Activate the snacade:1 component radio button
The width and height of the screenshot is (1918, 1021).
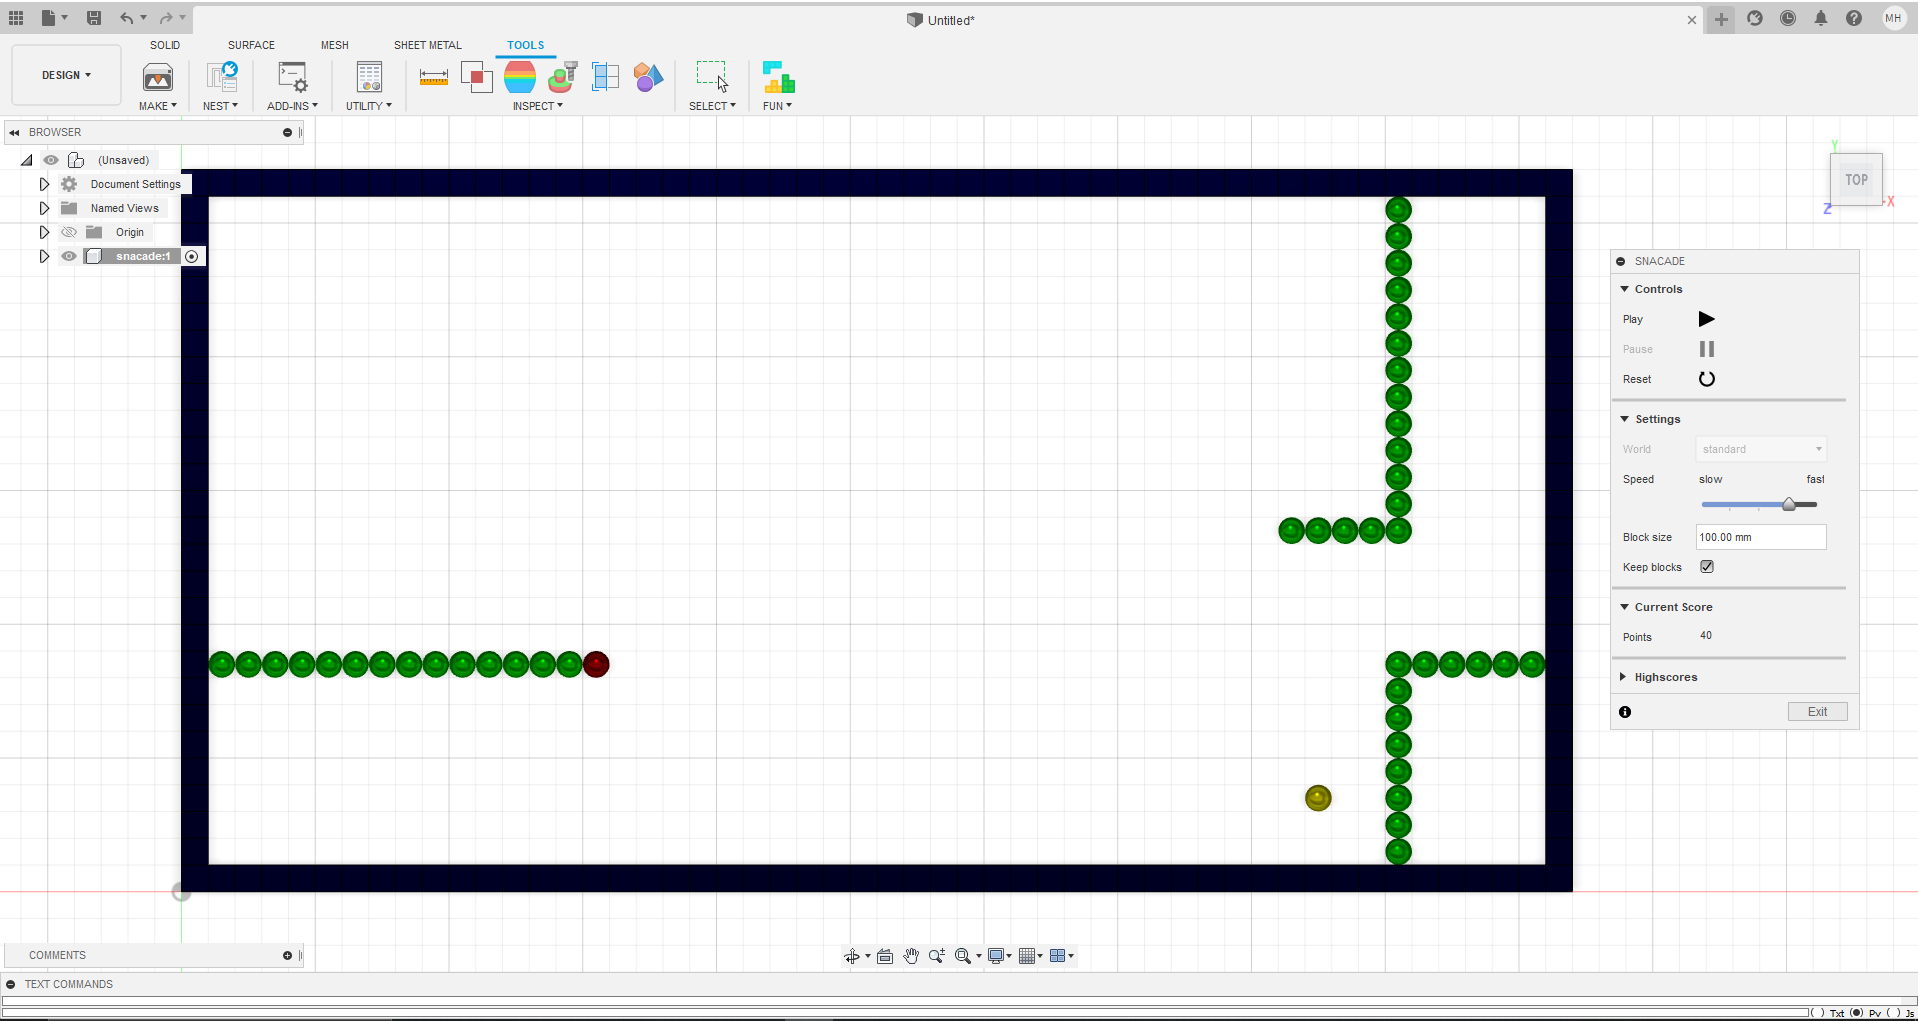coord(192,256)
